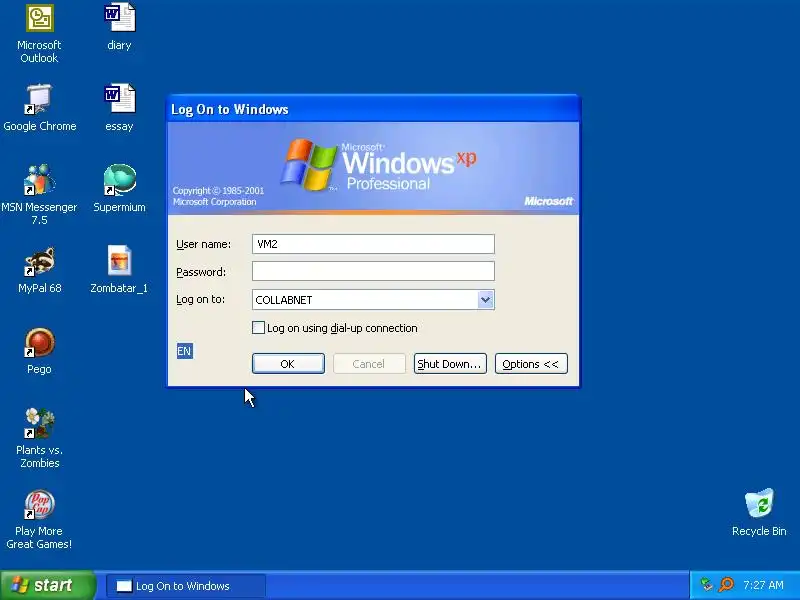Image resolution: width=800 pixels, height=600 pixels.
Task: Open the Start menu
Action: tap(47, 585)
